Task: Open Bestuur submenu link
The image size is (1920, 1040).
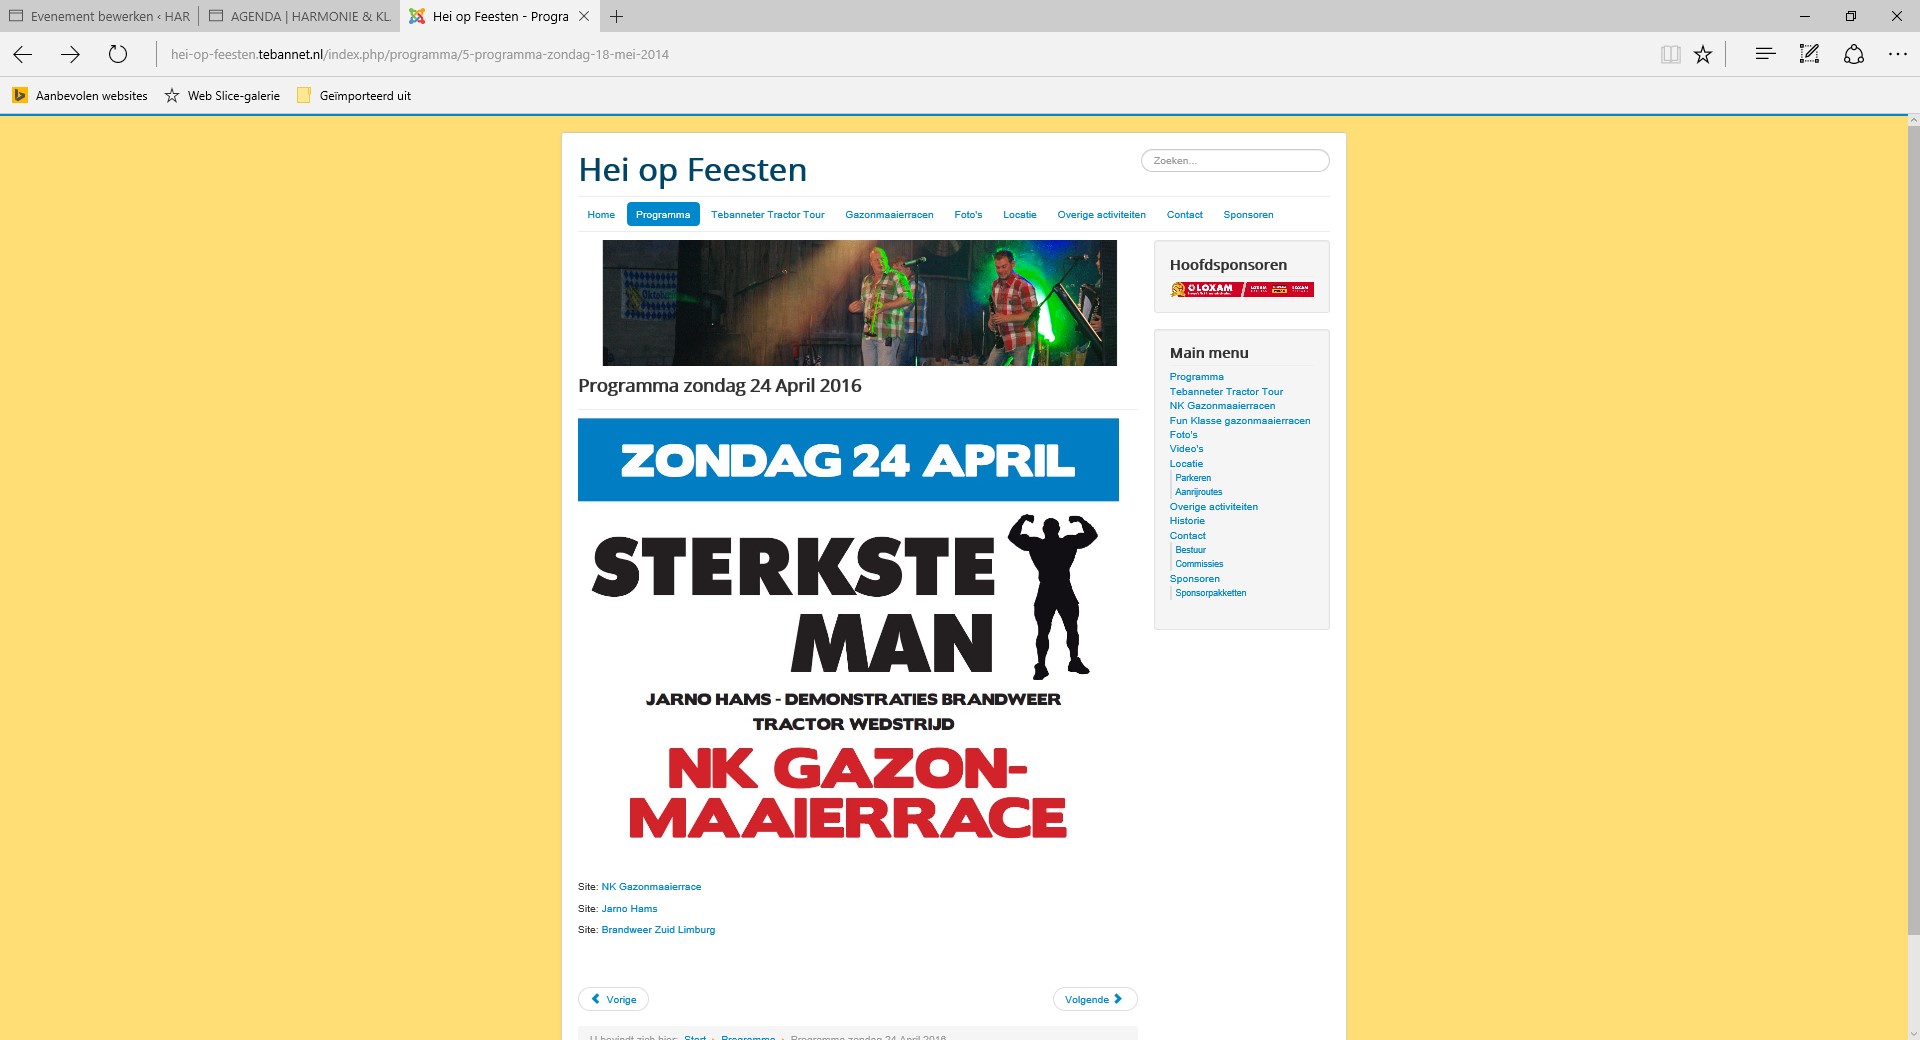Action: [1190, 550]
